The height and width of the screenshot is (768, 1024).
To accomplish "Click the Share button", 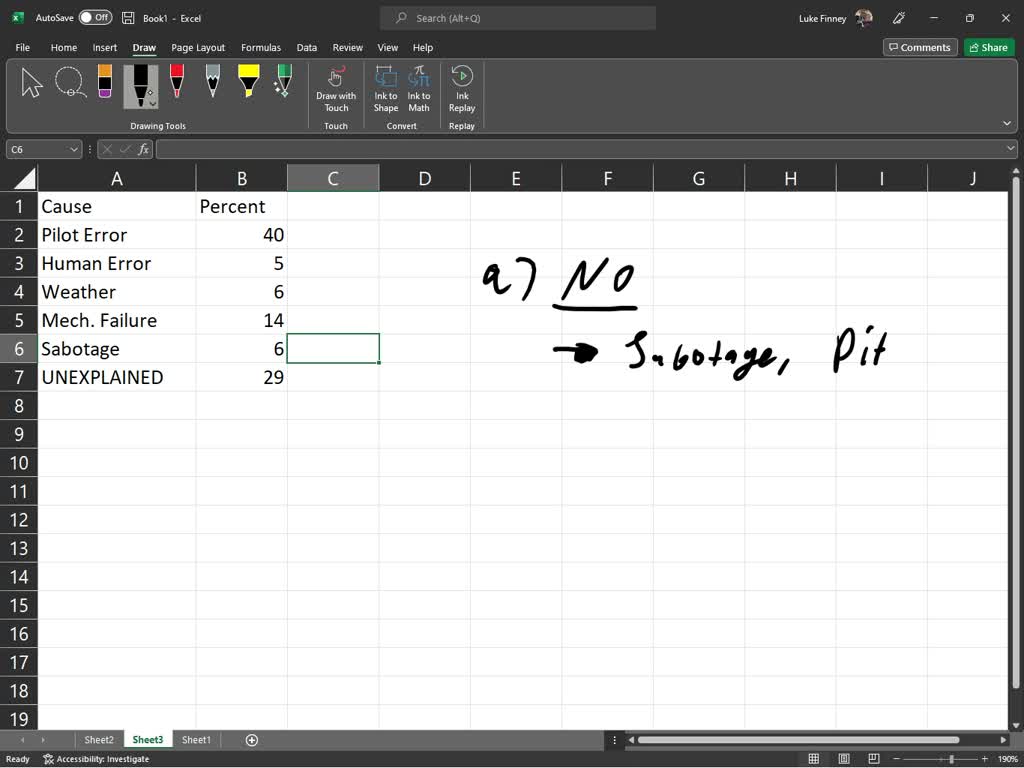I will pyautogui.click(x=988, y=47).
